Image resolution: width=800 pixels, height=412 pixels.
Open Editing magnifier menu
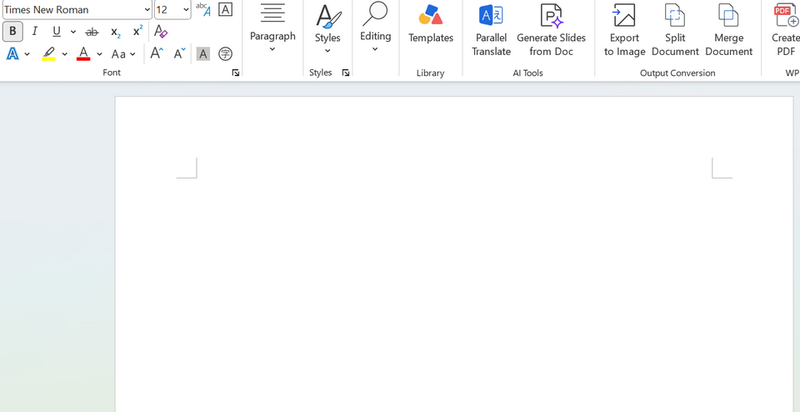(376, 27)
